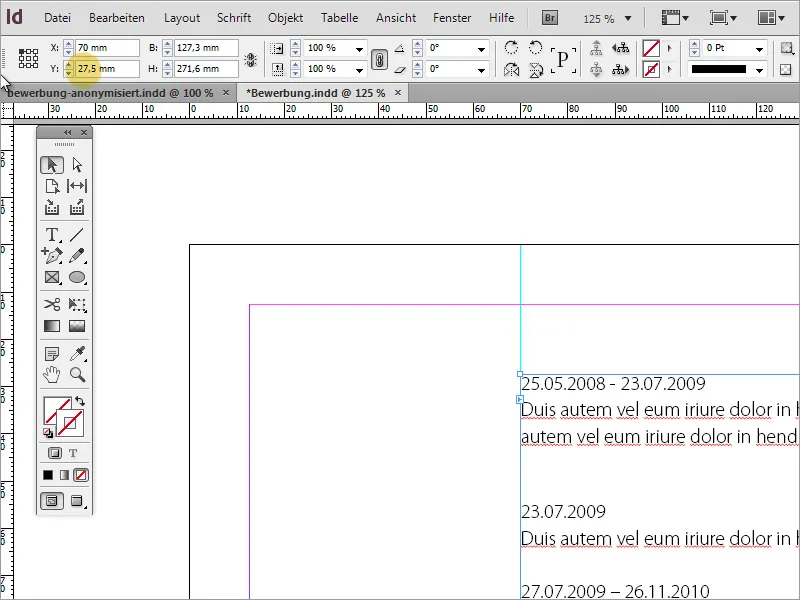800x600 pixels.
Task: Pick the Hand tool
Action: point(52,374)
